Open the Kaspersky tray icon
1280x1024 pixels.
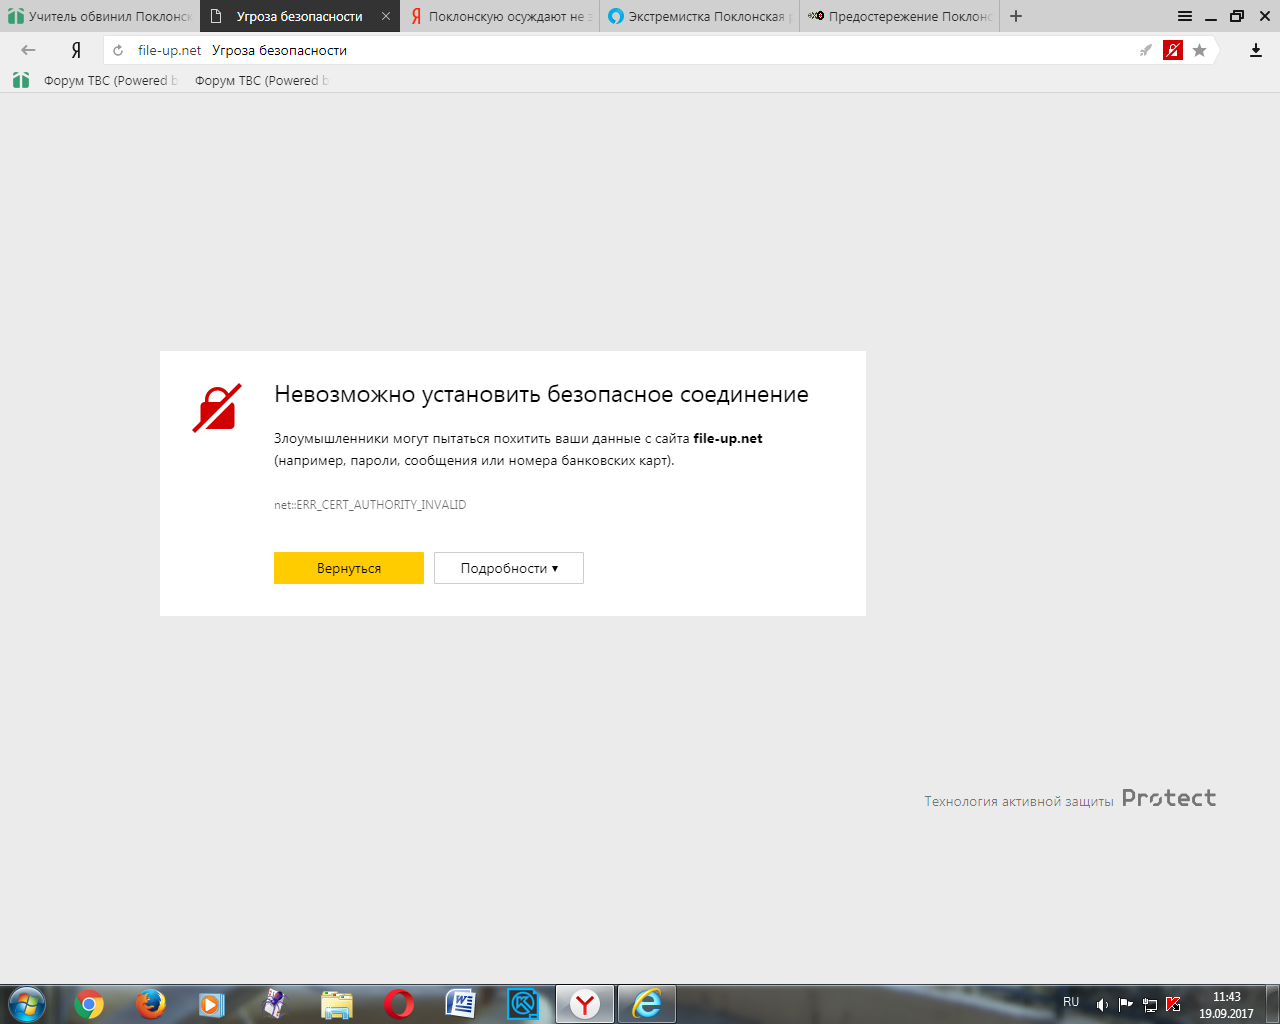1173,1004
